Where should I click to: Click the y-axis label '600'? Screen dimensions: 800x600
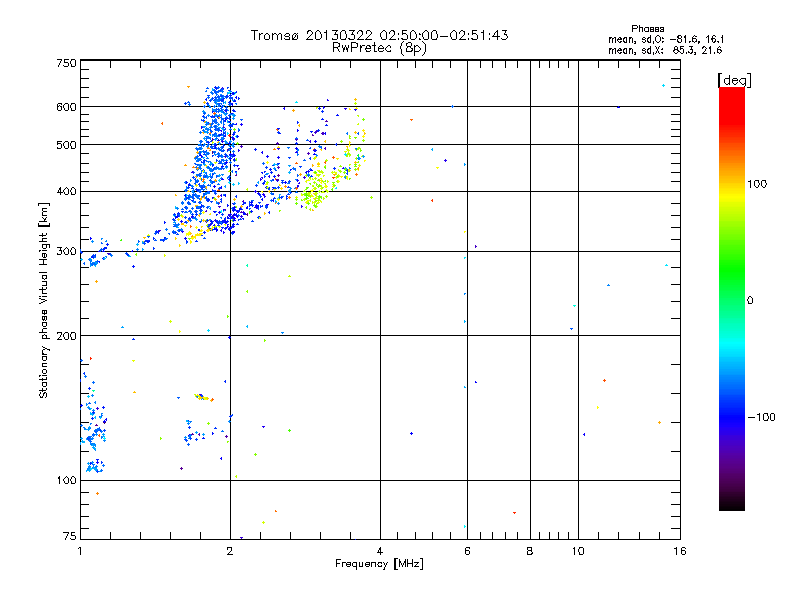pos(66,107)
